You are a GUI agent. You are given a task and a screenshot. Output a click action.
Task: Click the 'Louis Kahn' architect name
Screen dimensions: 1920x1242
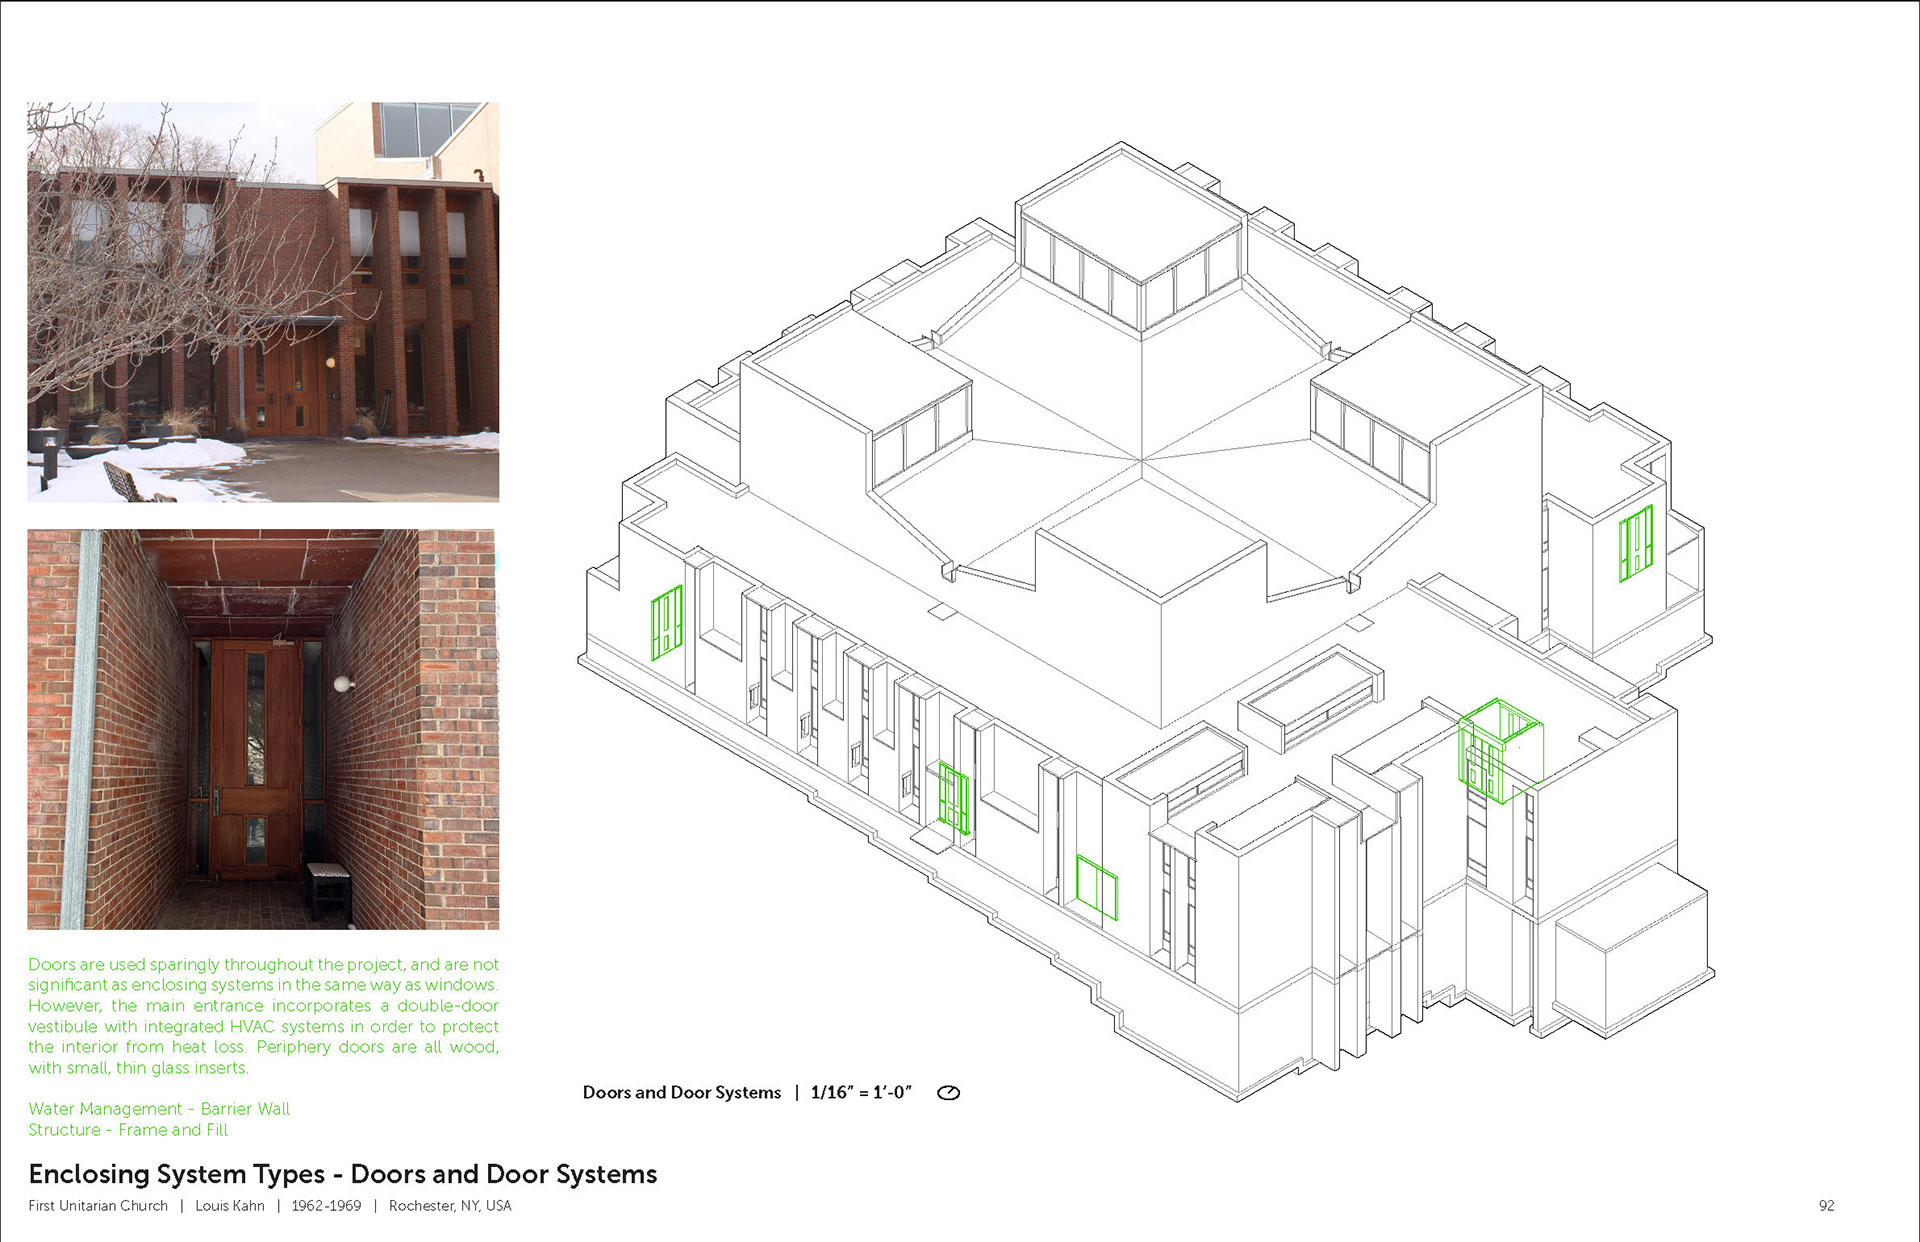click(x=229, y=1206)
